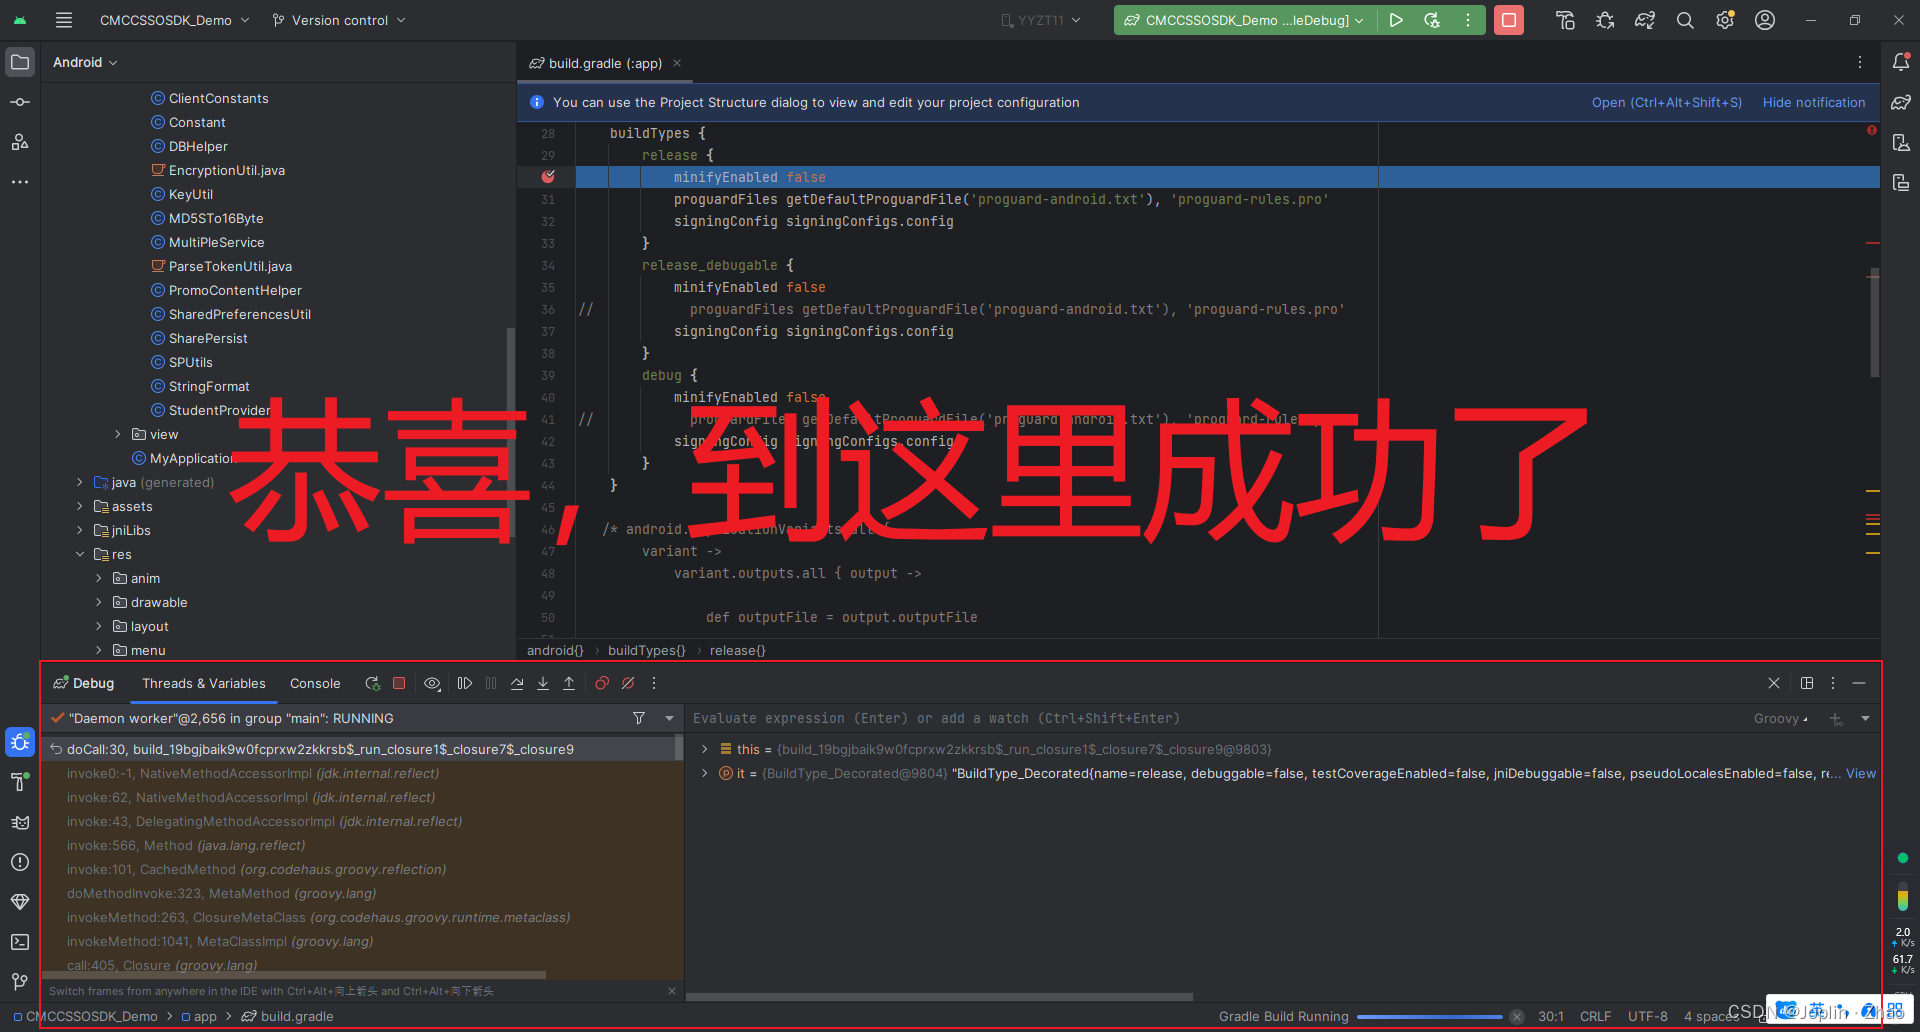Open the Terminal icon in left sidebar

20,942
